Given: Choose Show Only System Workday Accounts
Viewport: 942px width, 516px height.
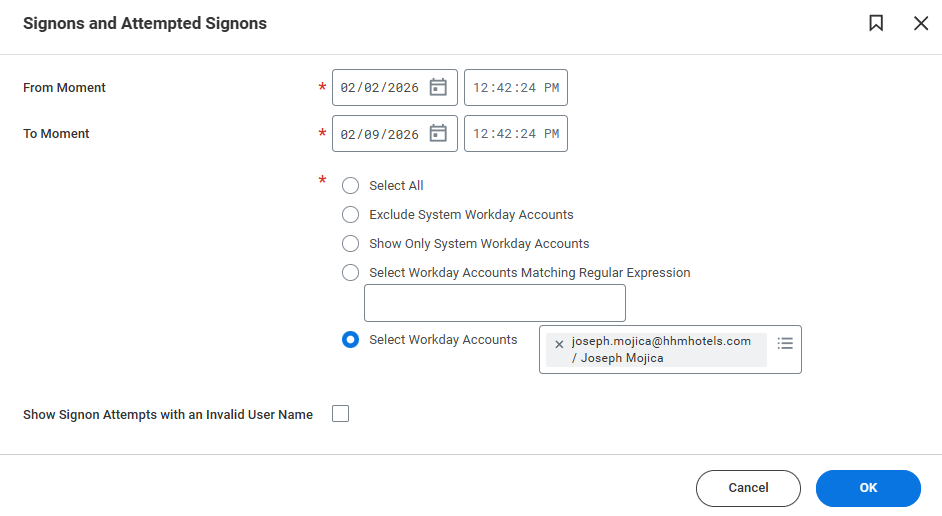Looking at the screenshot, I should (350, 243).
